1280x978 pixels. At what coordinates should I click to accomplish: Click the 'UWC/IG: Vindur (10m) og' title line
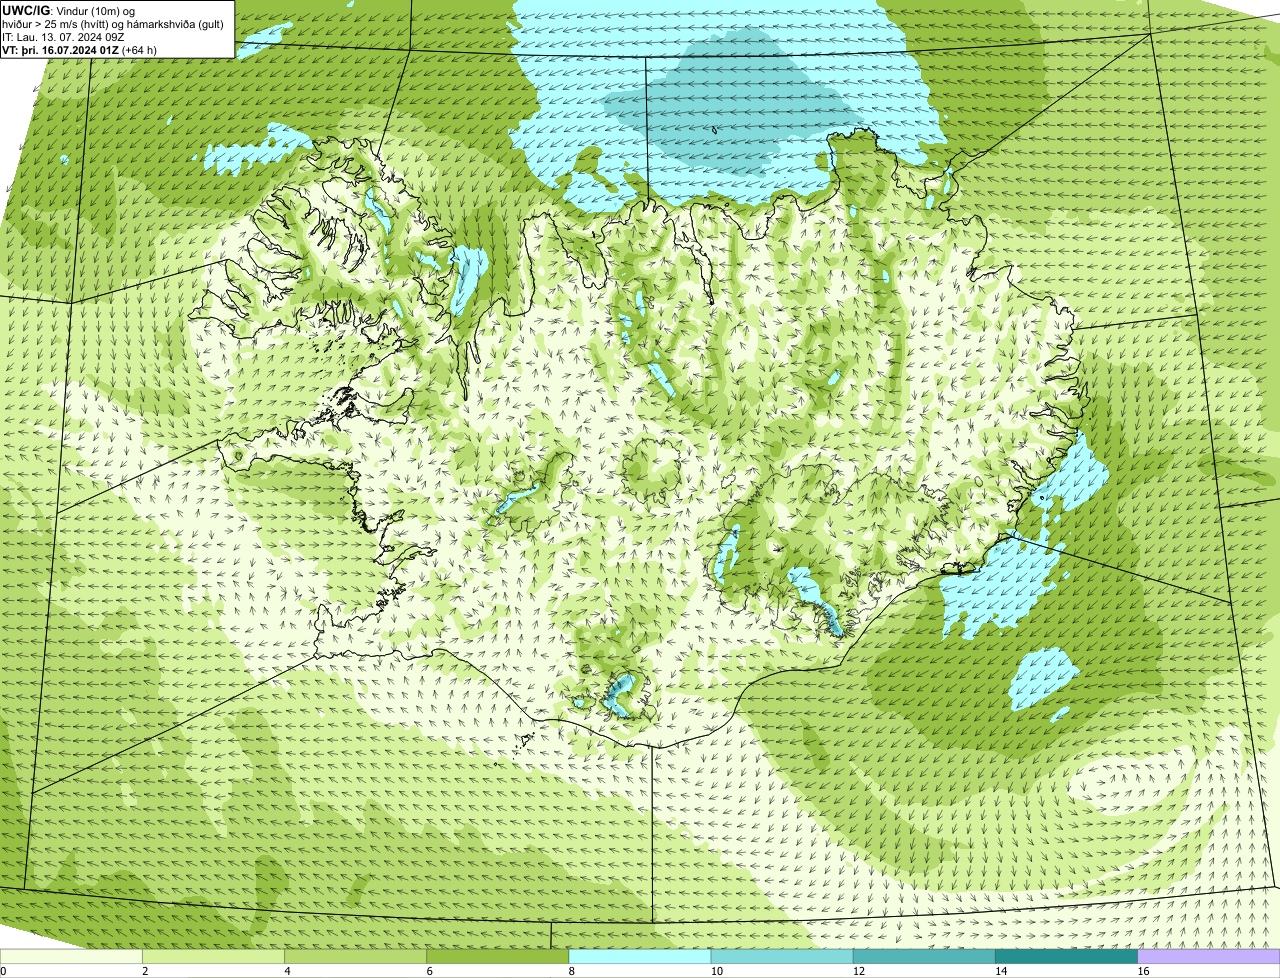pyautogui.click(x=69, y=10)
